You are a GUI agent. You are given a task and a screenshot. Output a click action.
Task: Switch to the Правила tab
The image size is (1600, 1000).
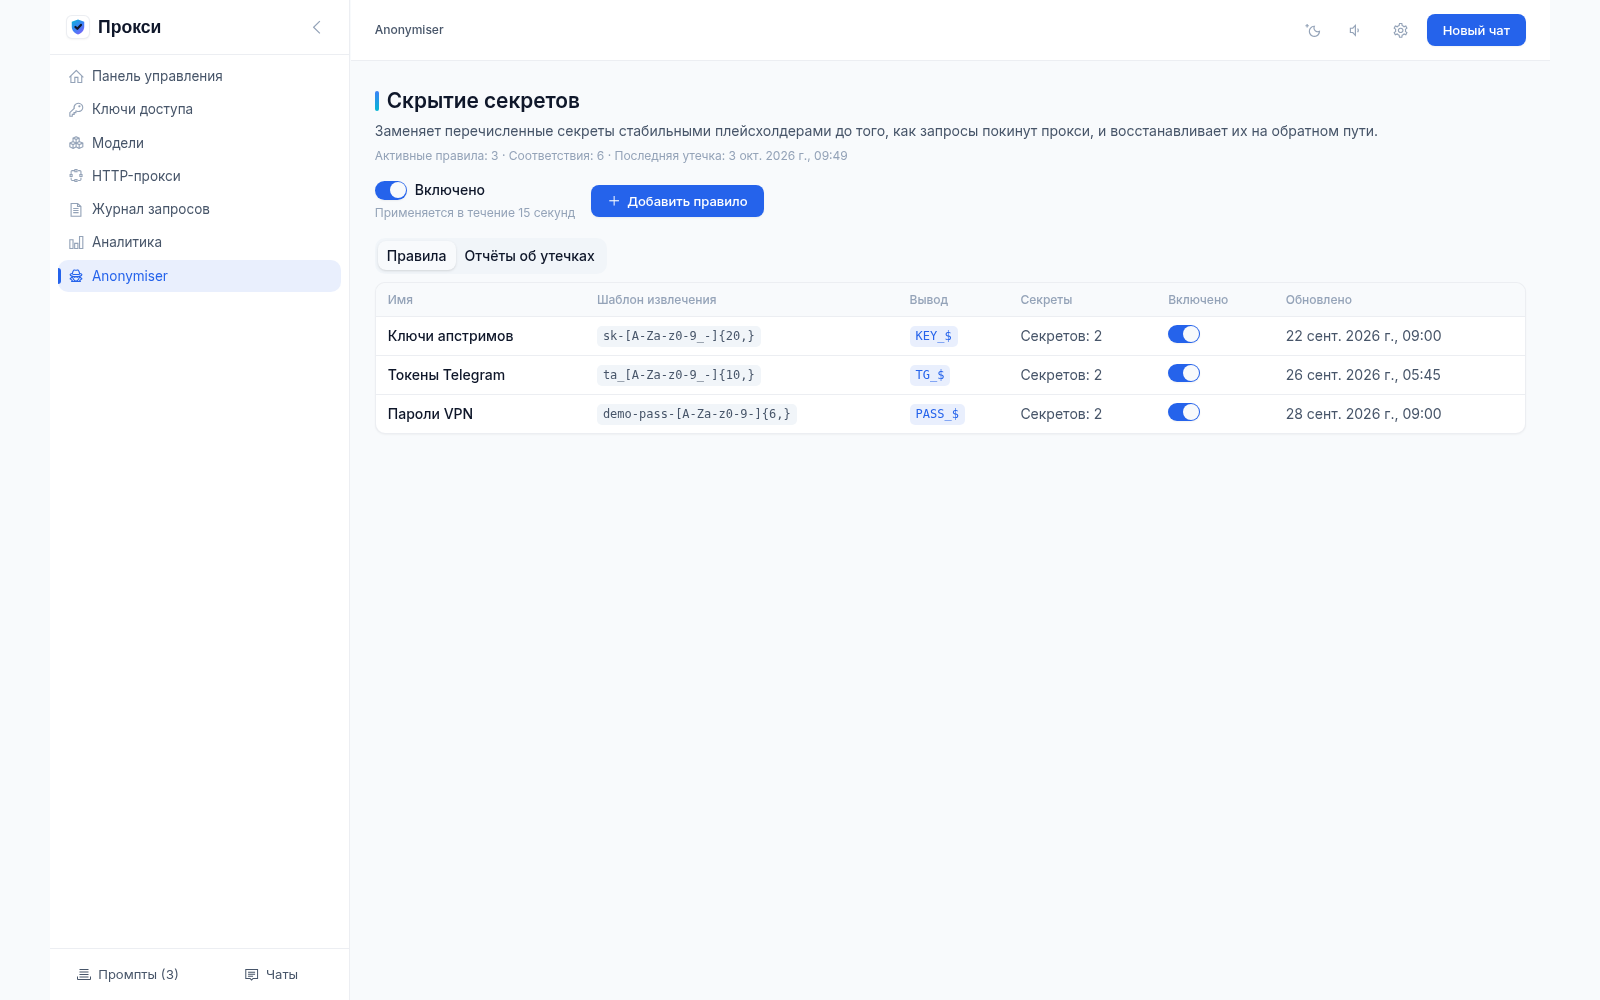click(416, 256)
